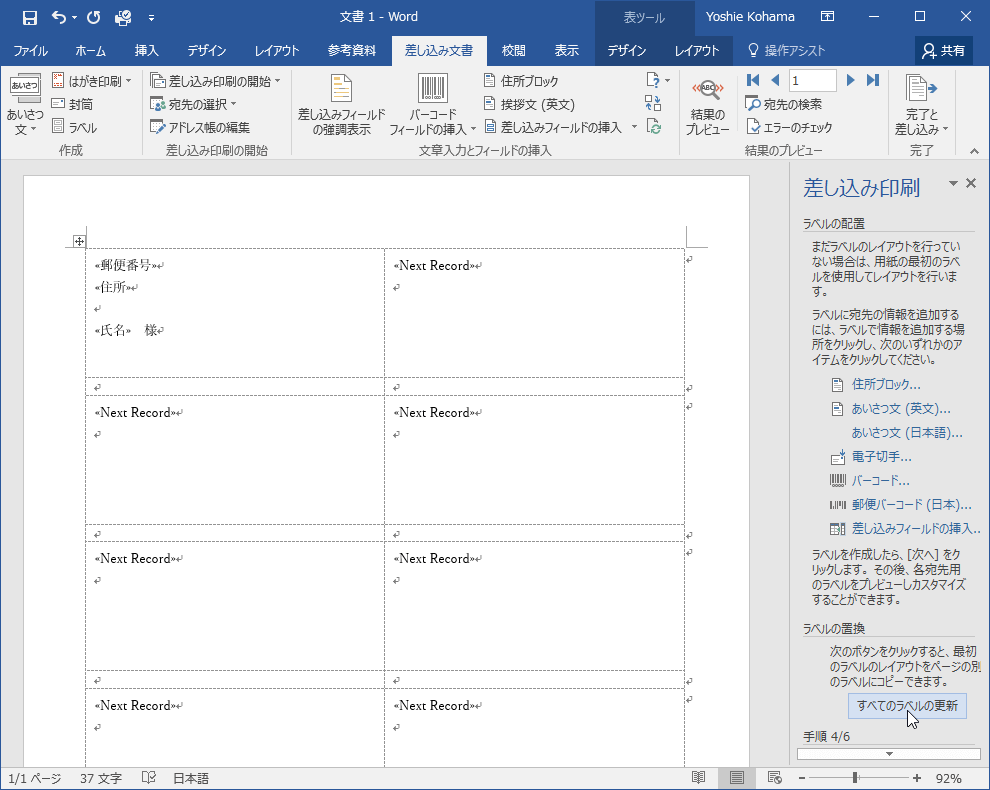This screenshot has width=990, height=790.
Task: Switch to Web Layout view
Action: coord(775,778)
